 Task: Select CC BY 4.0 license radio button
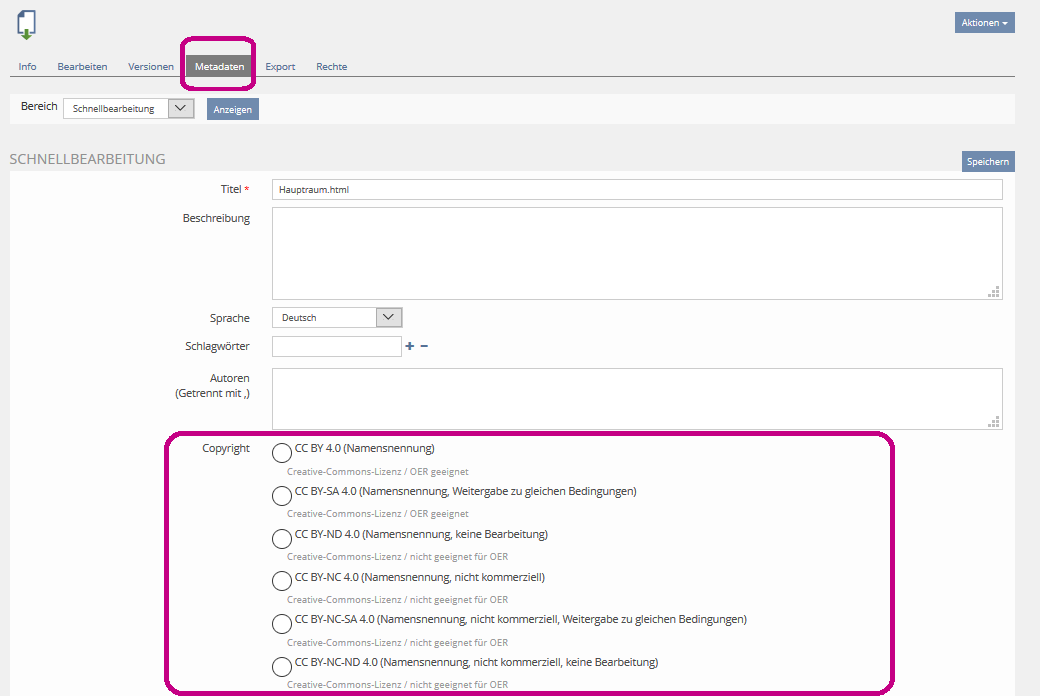pyautogui.click(x=282, y=453)
